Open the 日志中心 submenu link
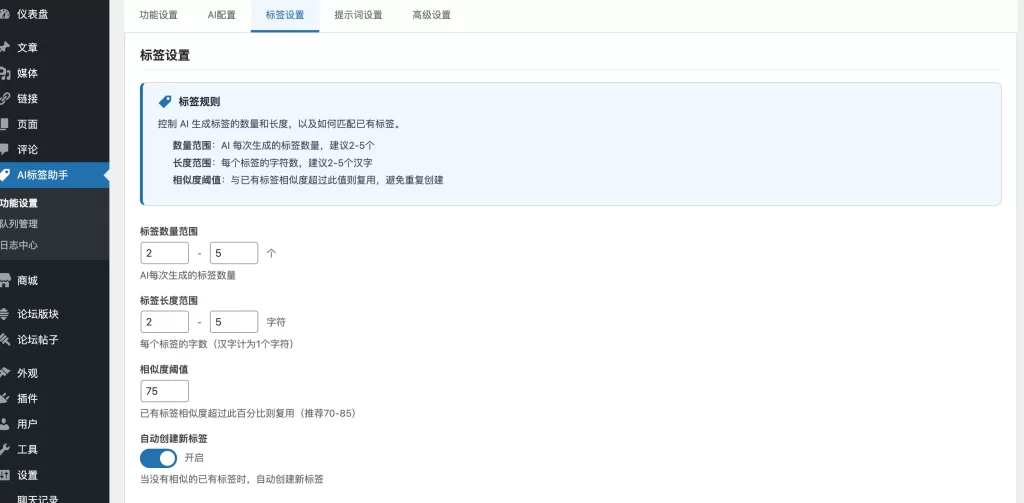1024x503 pixels. click(x=19, y=246)
